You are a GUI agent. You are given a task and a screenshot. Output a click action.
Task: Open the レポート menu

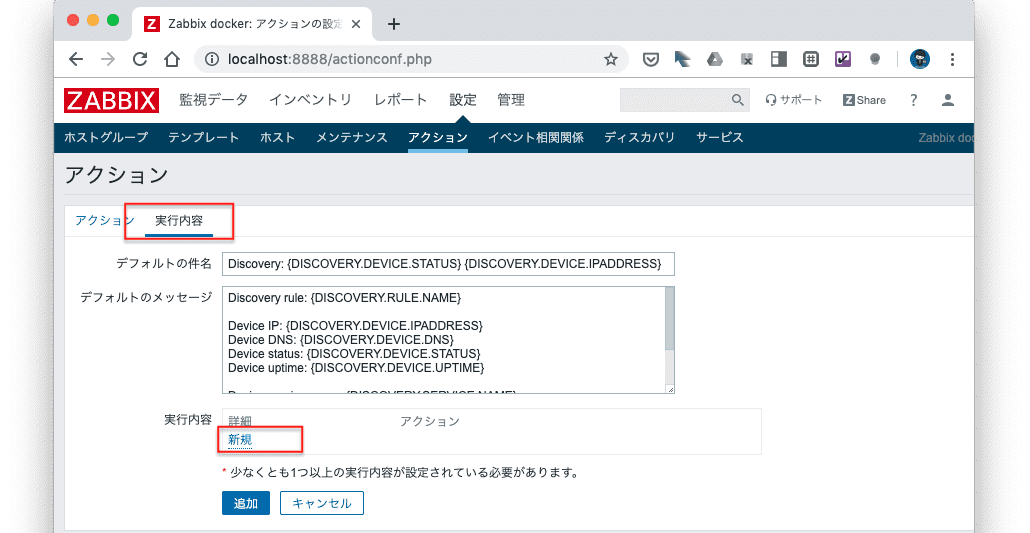401,100
